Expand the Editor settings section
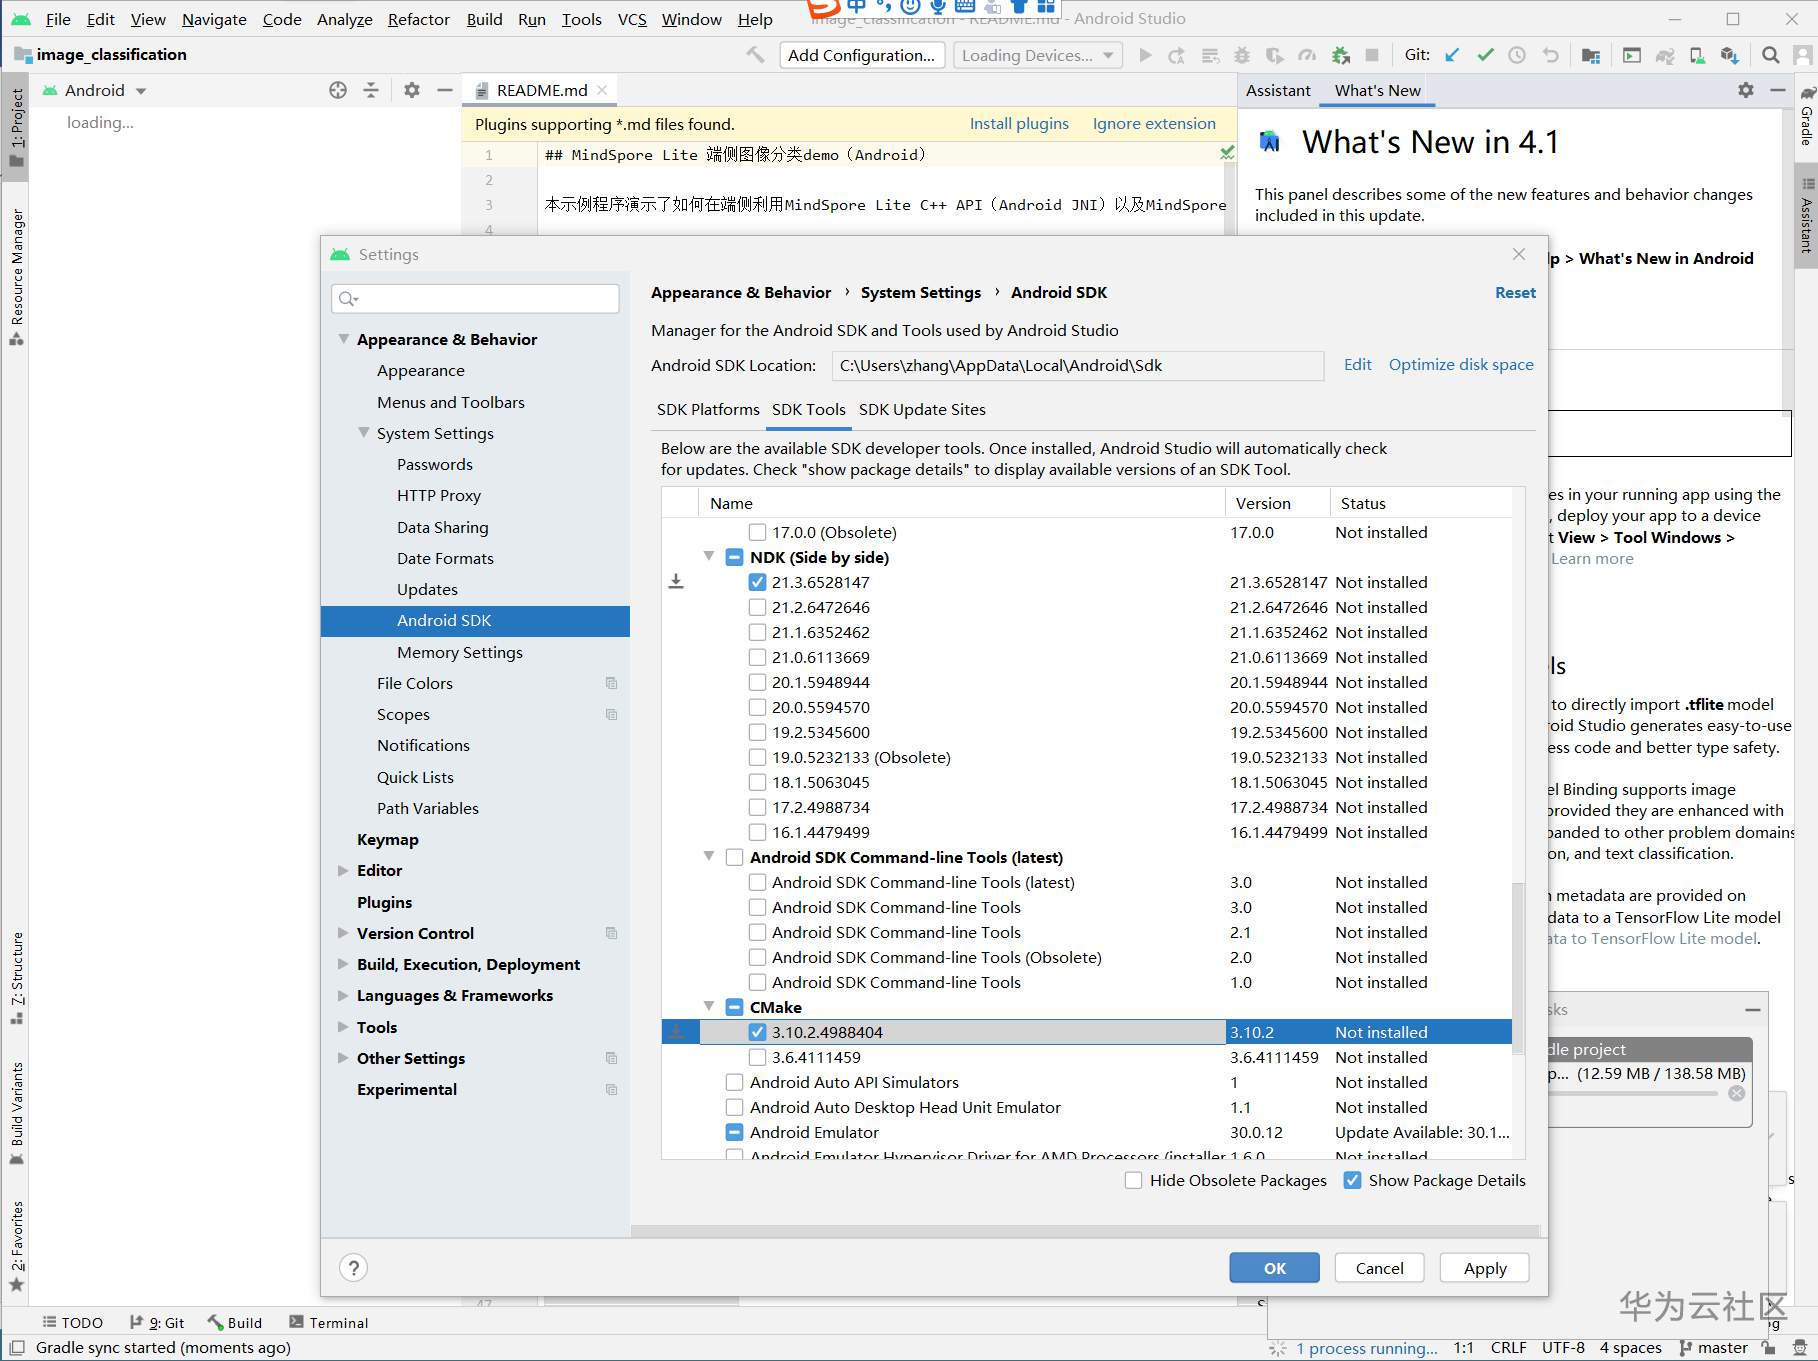 344,870
